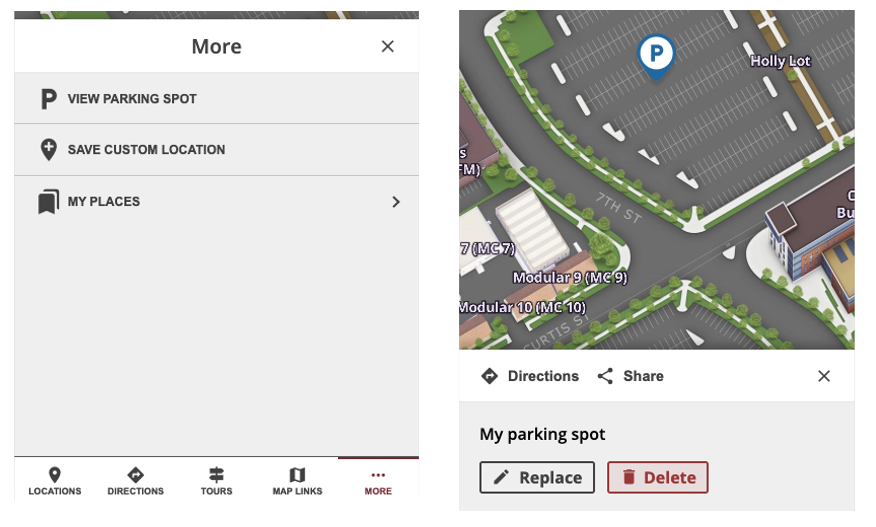
Task: Click the parking P icon in More menu
Action: tap(48, 99)
